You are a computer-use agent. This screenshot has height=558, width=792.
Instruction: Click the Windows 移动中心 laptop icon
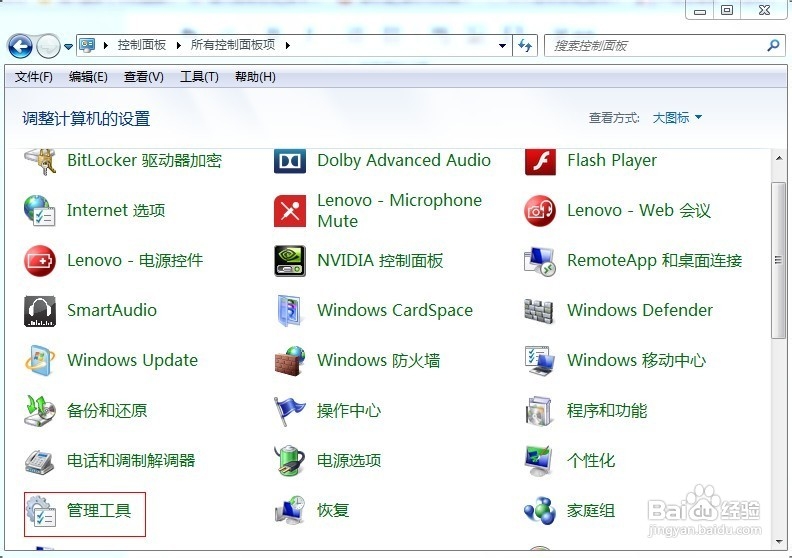[540, 361]
